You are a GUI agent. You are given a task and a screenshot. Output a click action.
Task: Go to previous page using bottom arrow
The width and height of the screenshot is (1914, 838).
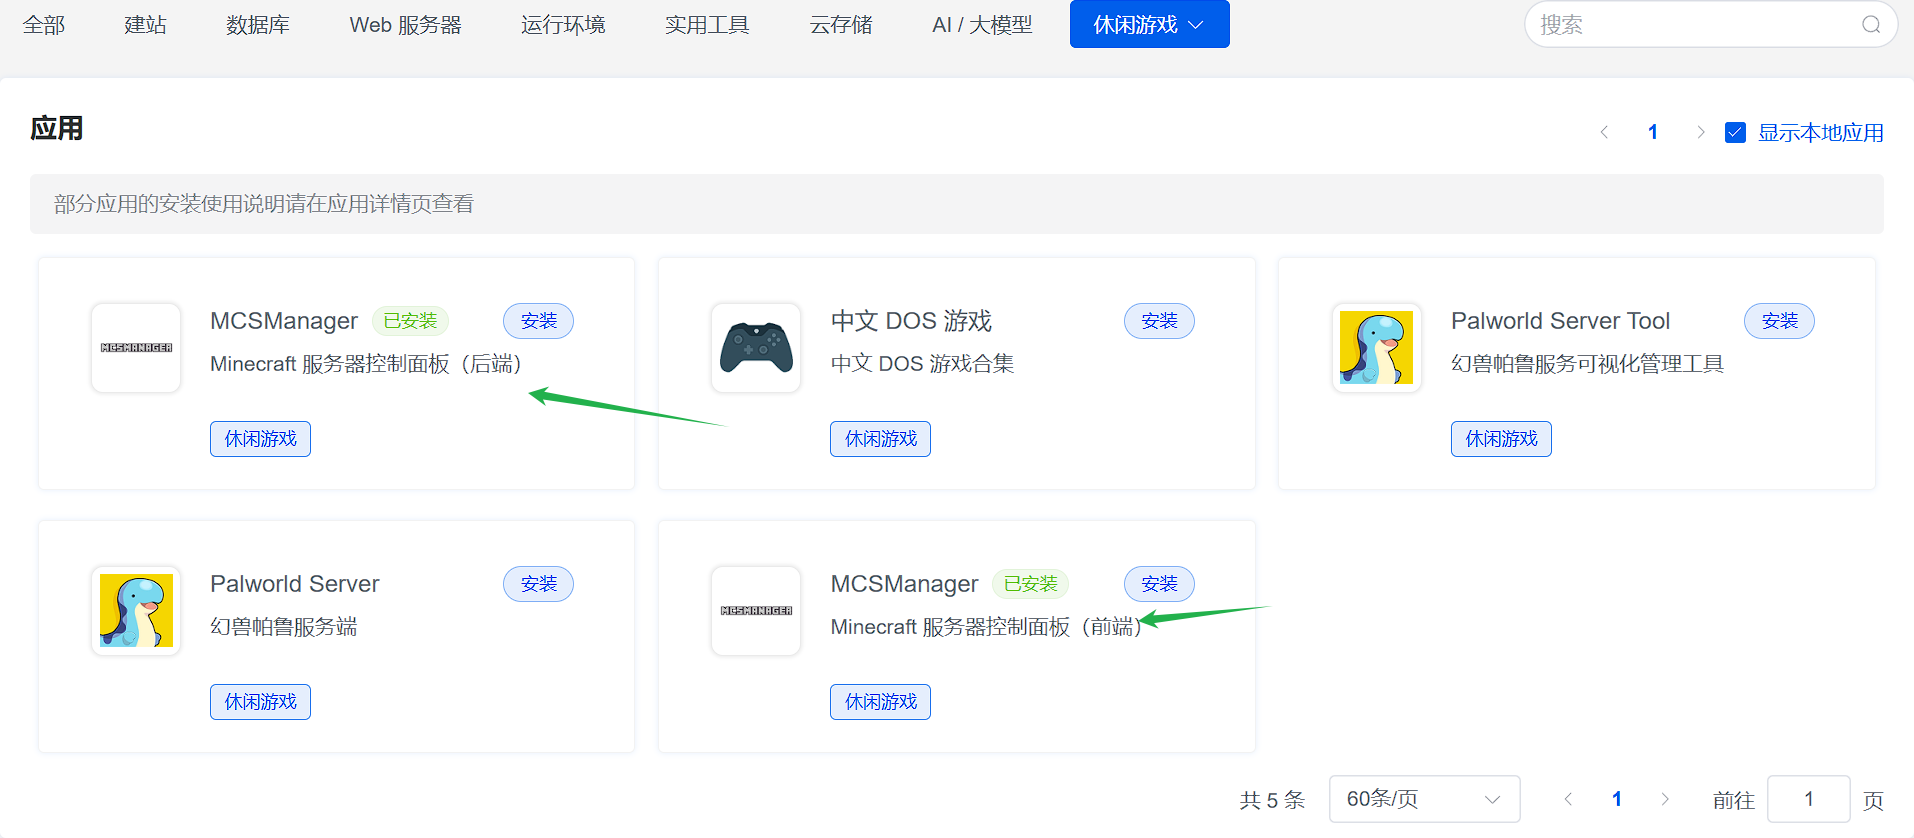pos(1568,799)
